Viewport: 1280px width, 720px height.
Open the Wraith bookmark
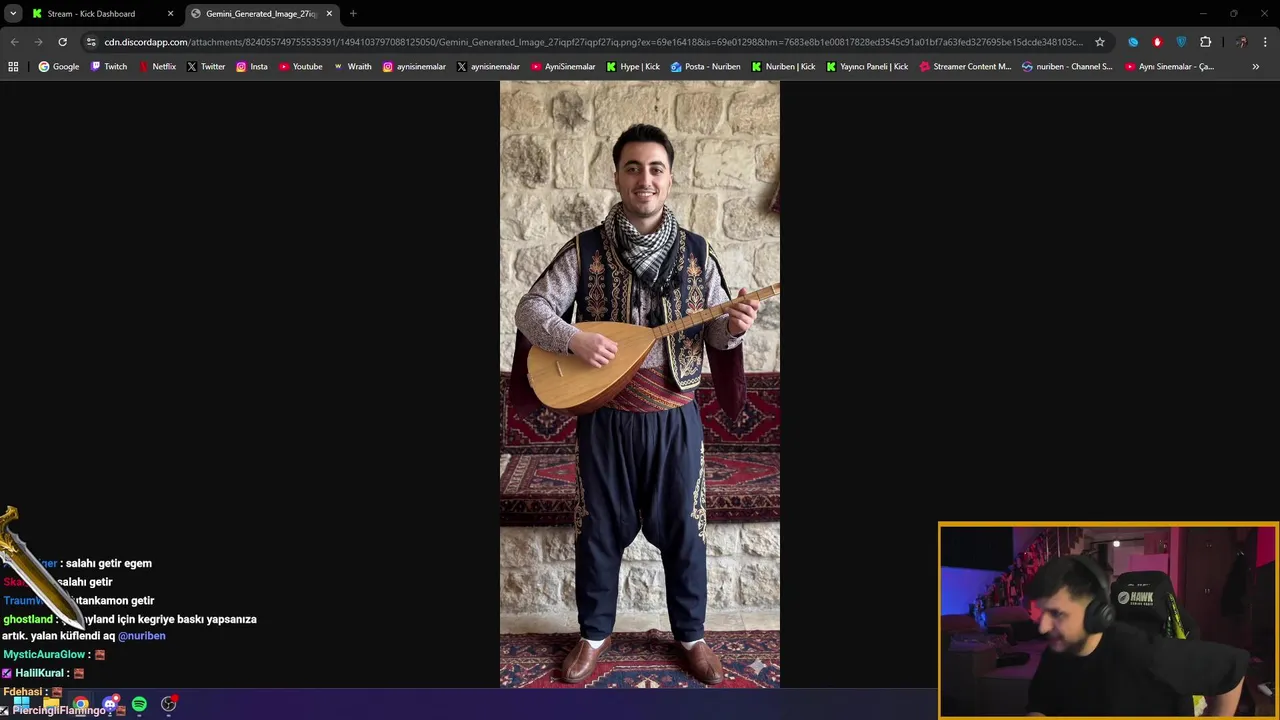pos(352,67)
